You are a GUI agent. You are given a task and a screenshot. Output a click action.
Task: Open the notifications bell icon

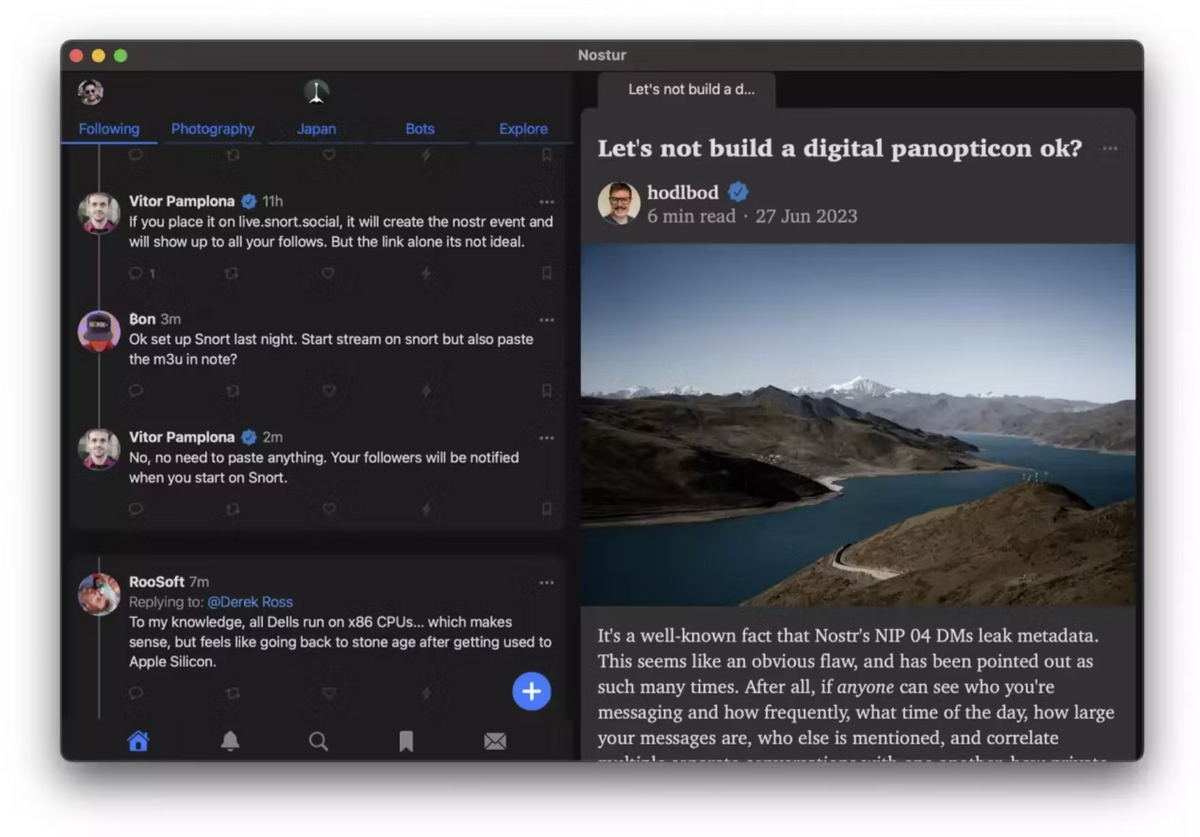point(230,741)
